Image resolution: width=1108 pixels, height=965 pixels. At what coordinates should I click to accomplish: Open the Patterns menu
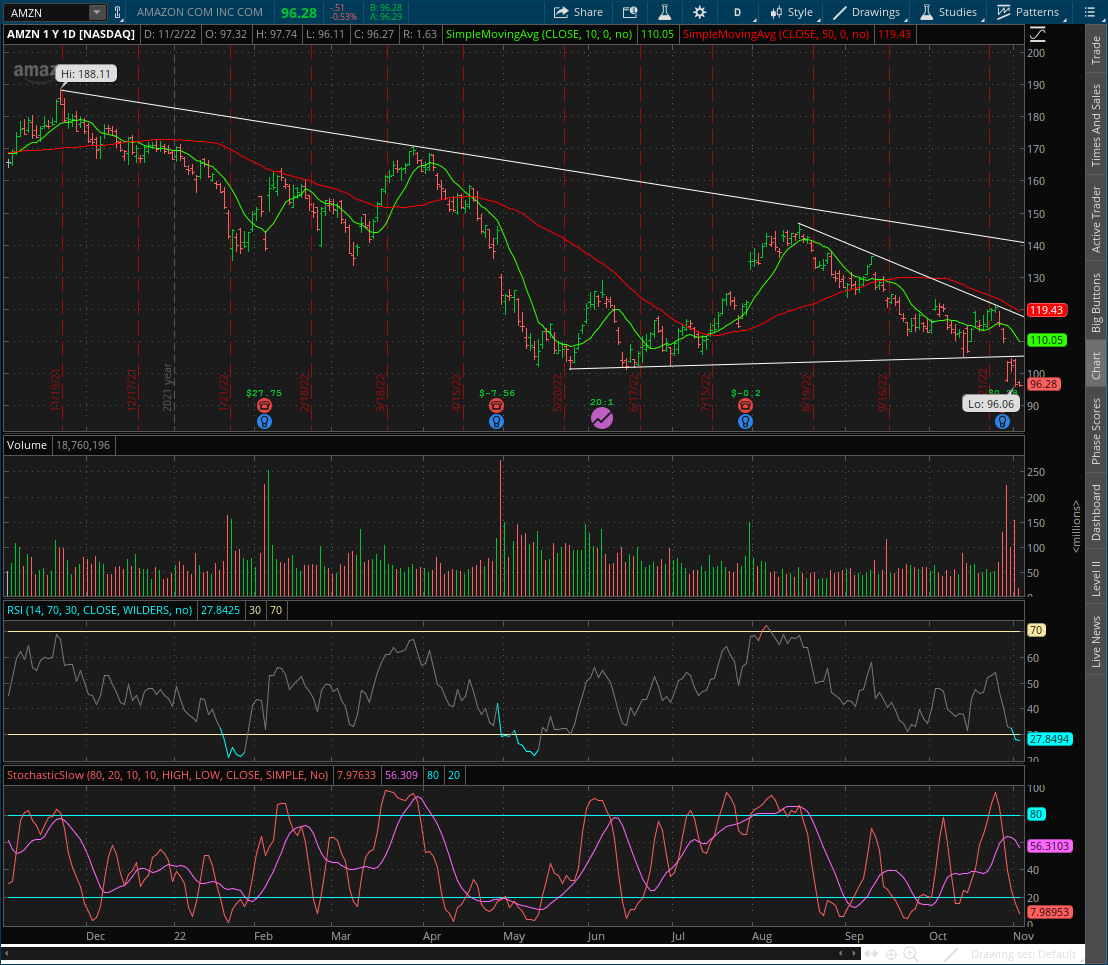(x=1029, y=12)
